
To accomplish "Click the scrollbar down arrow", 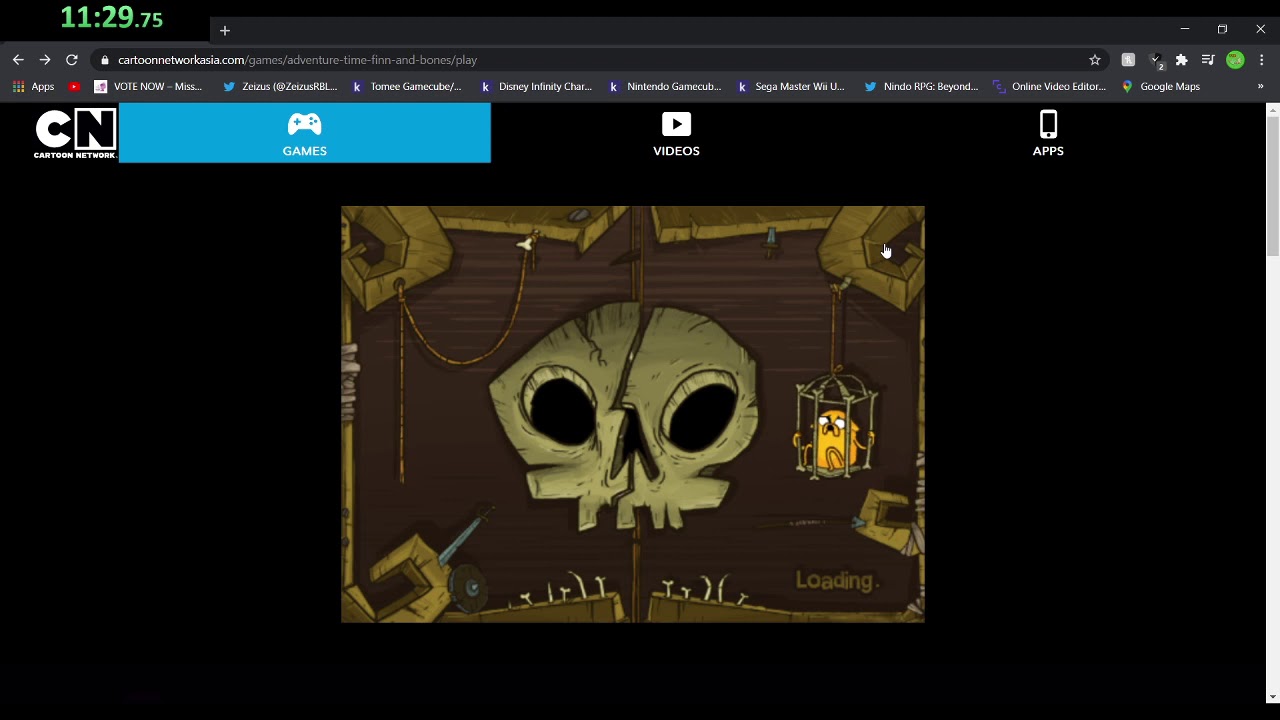I will pos(1272,697).
